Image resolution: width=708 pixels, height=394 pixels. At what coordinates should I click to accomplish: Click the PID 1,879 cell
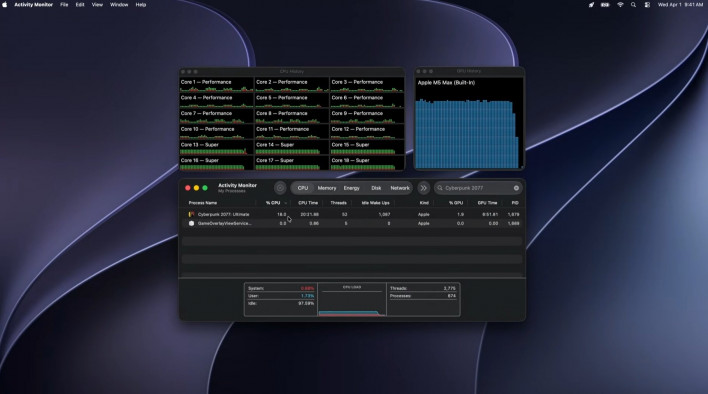tap(513, 214)
